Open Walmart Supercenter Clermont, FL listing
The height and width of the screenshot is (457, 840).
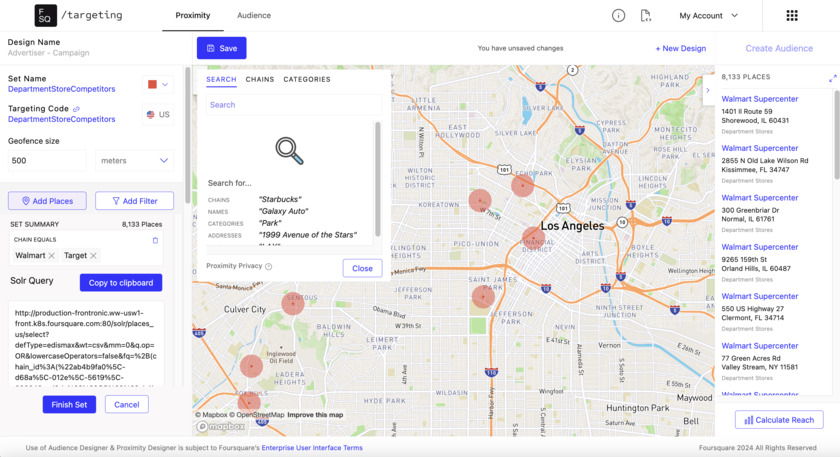(760, 296)
